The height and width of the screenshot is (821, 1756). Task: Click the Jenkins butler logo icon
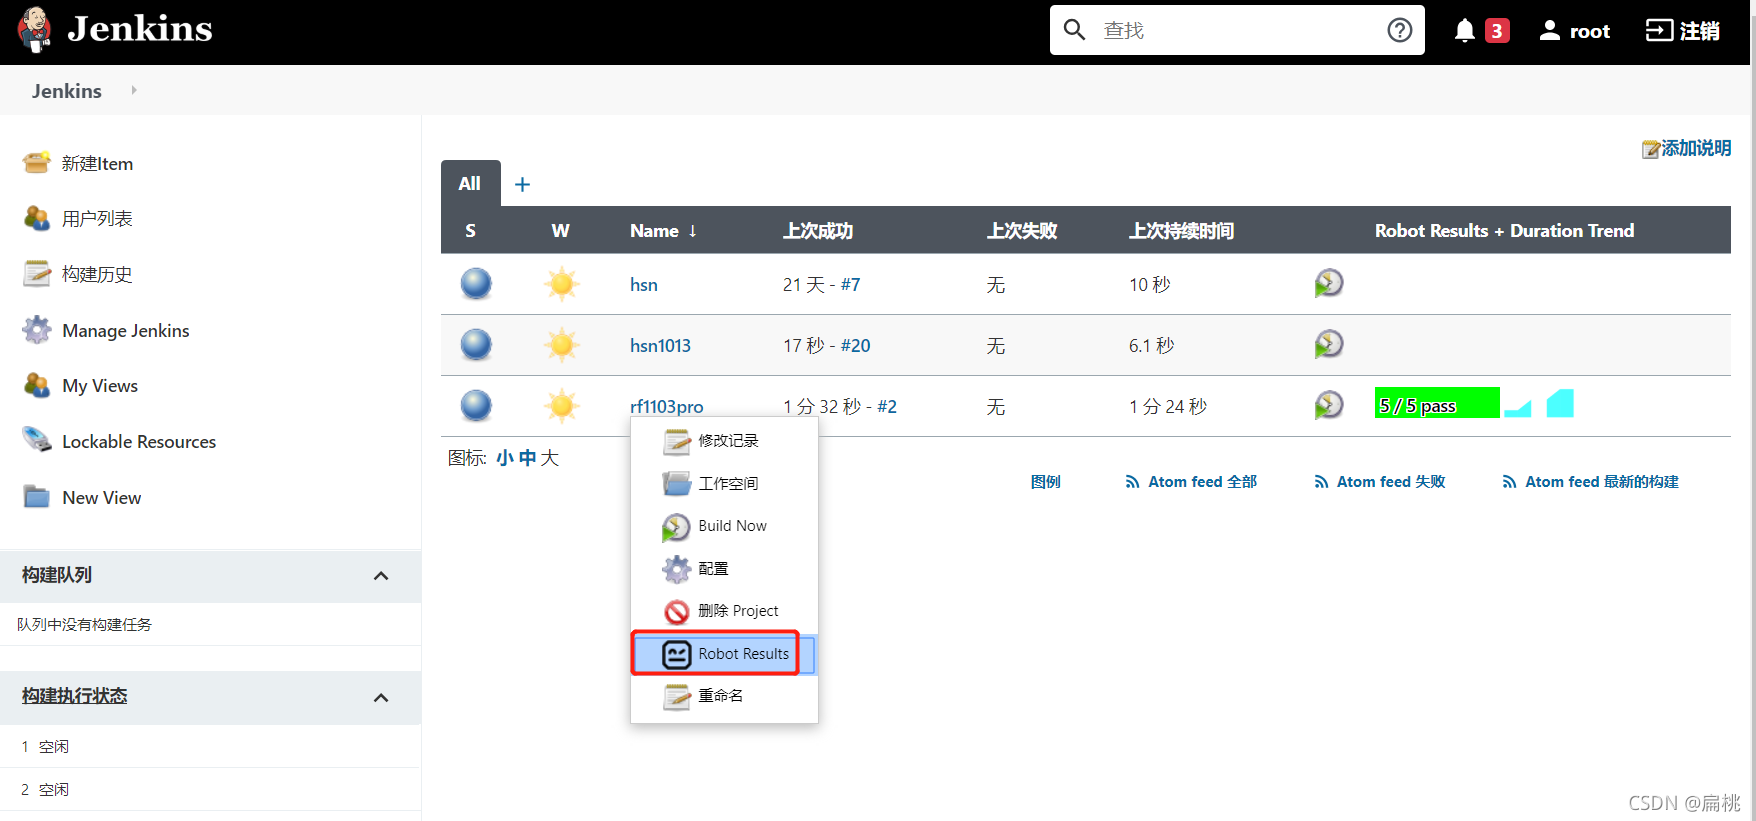coord(35,29)
